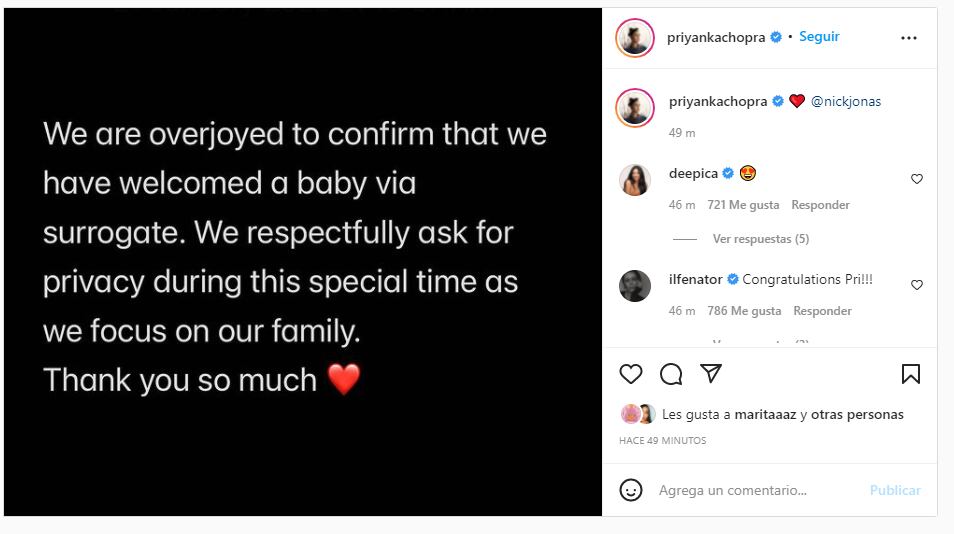The width and height of the screenshot is (954, 534).
Task: Open comments with speech bubble icon
Action: tap(671, 374)
